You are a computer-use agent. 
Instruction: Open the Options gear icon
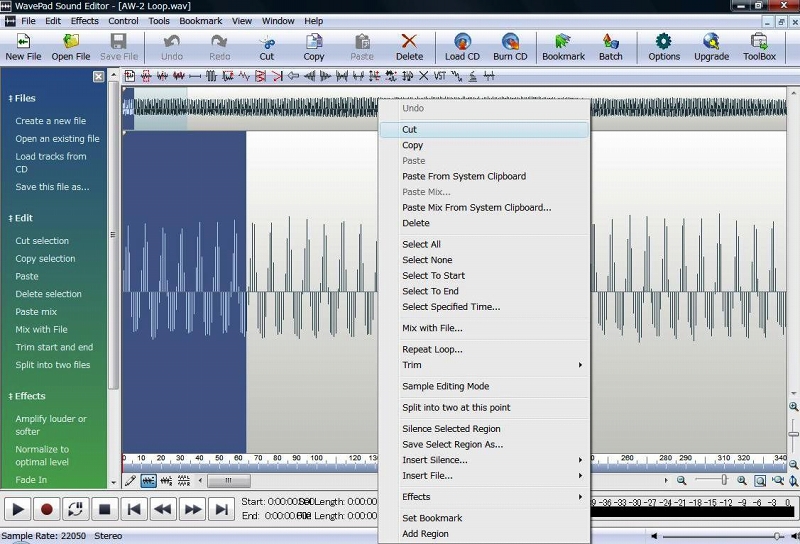[x=664, y=41]
